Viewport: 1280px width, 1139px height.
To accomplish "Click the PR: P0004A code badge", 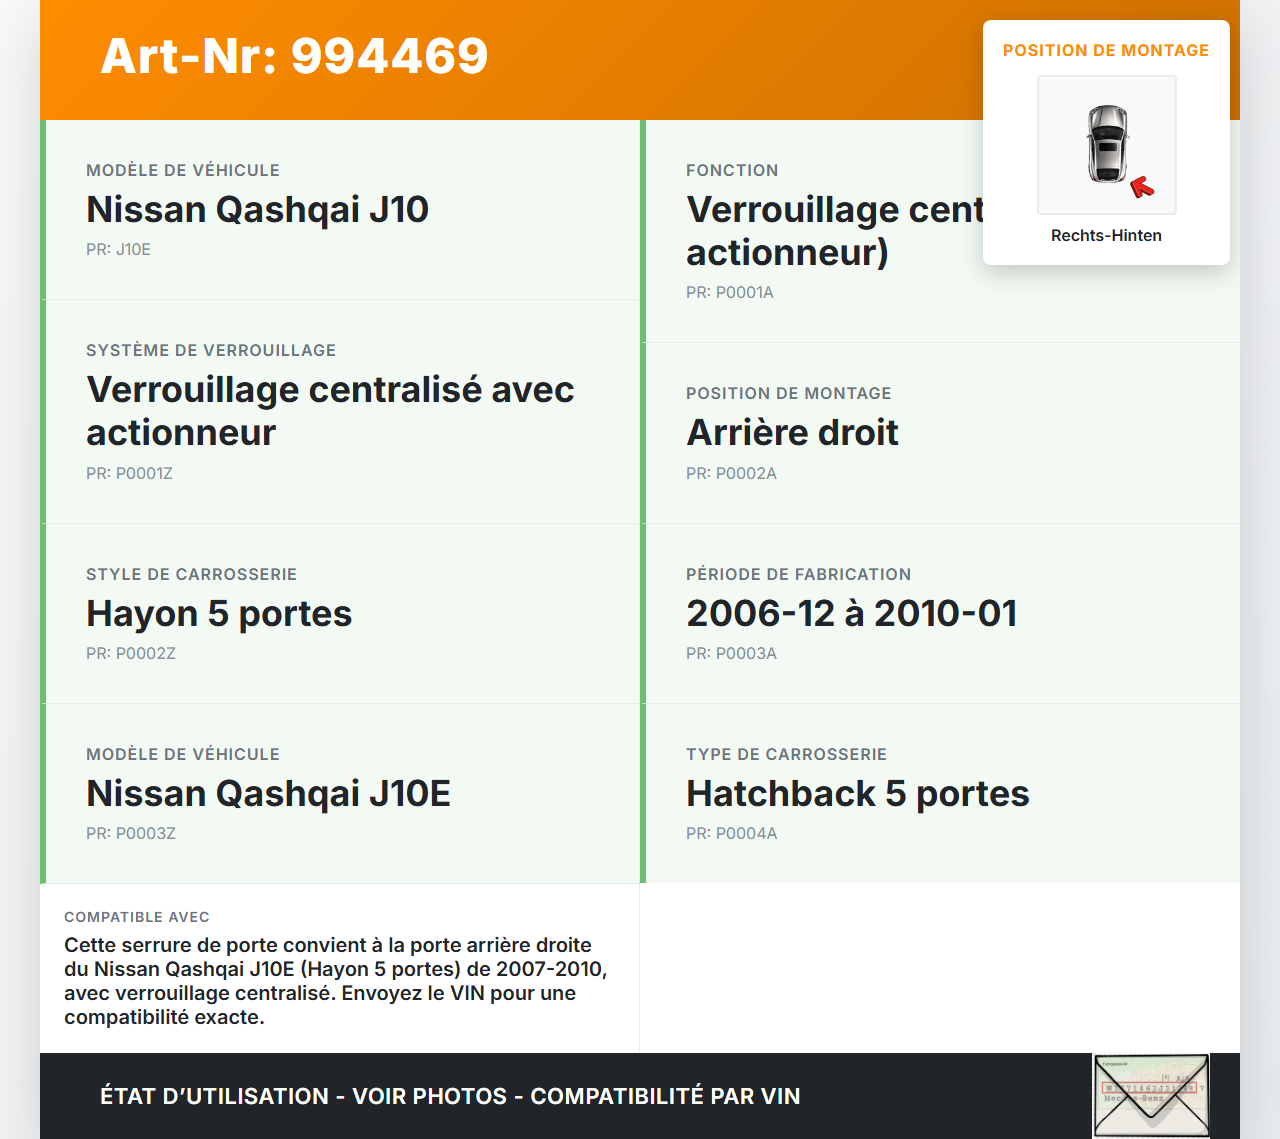I will tap(731, 833).
